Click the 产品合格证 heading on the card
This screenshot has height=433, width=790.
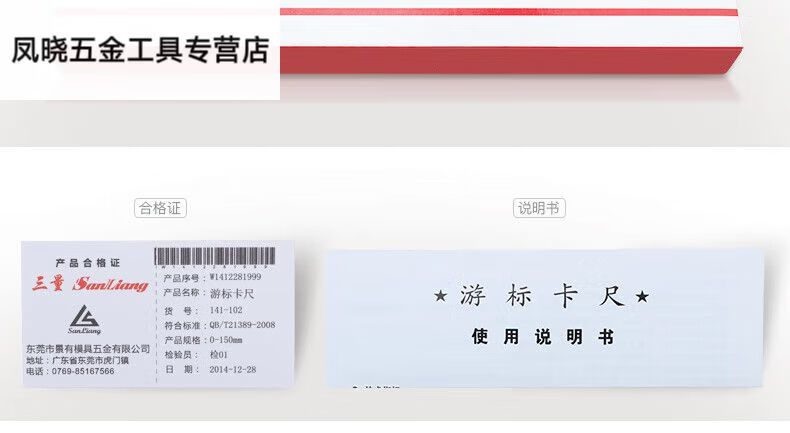[x=88, y=263]
